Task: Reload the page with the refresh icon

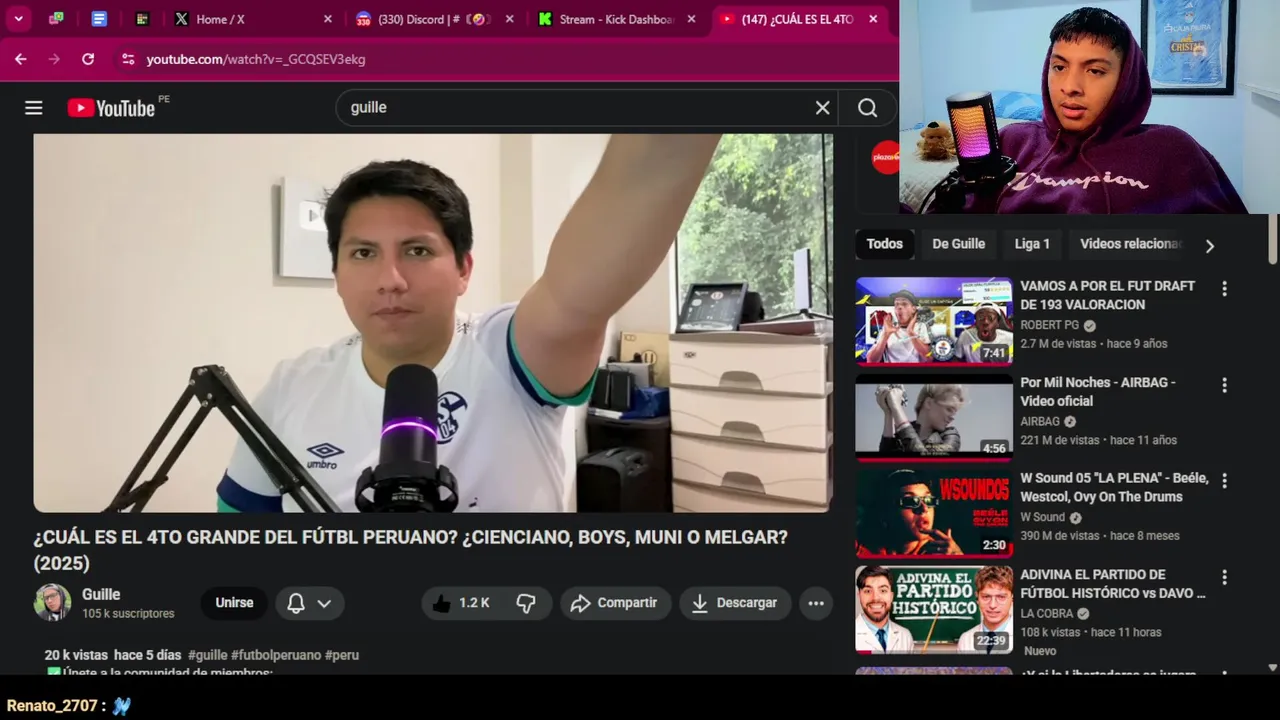Action: pos(88,59)
